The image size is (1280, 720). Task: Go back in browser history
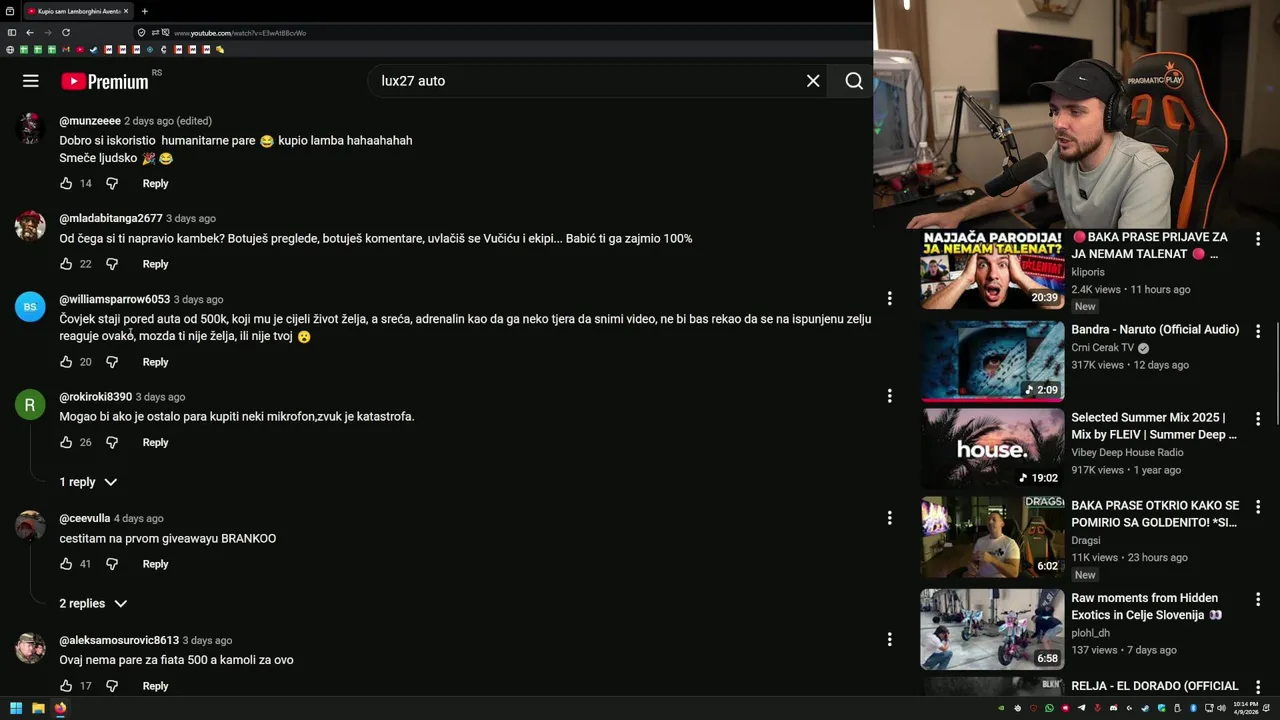30,32
